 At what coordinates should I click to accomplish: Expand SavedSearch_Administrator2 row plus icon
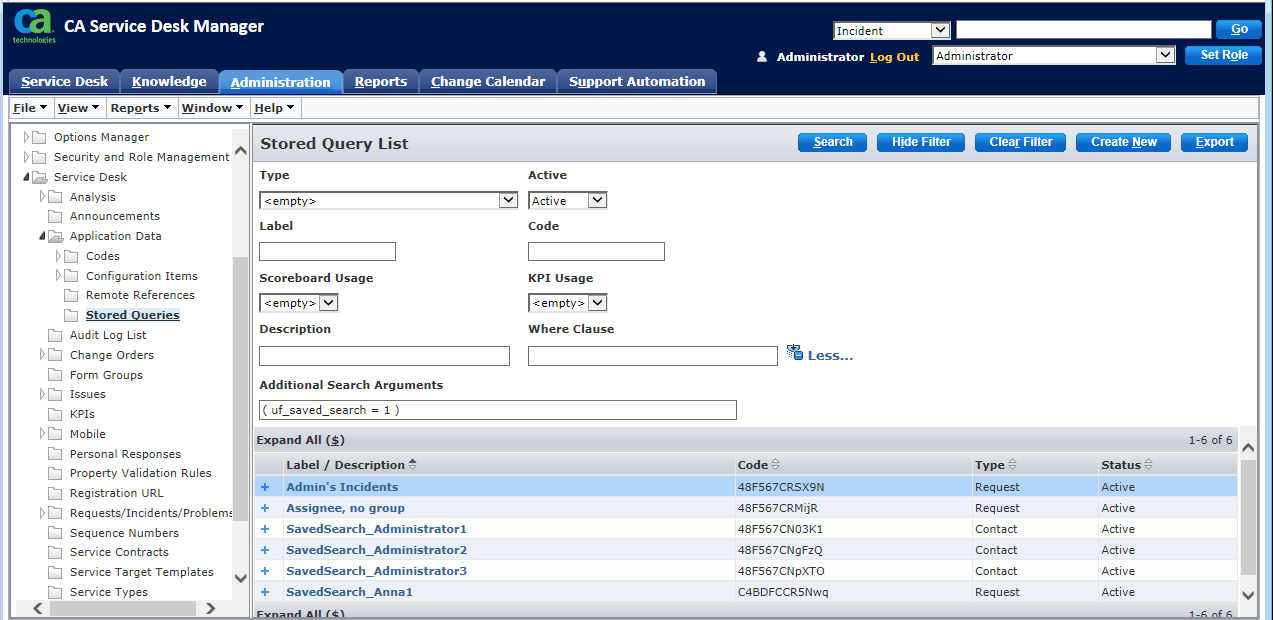[265, 550]
